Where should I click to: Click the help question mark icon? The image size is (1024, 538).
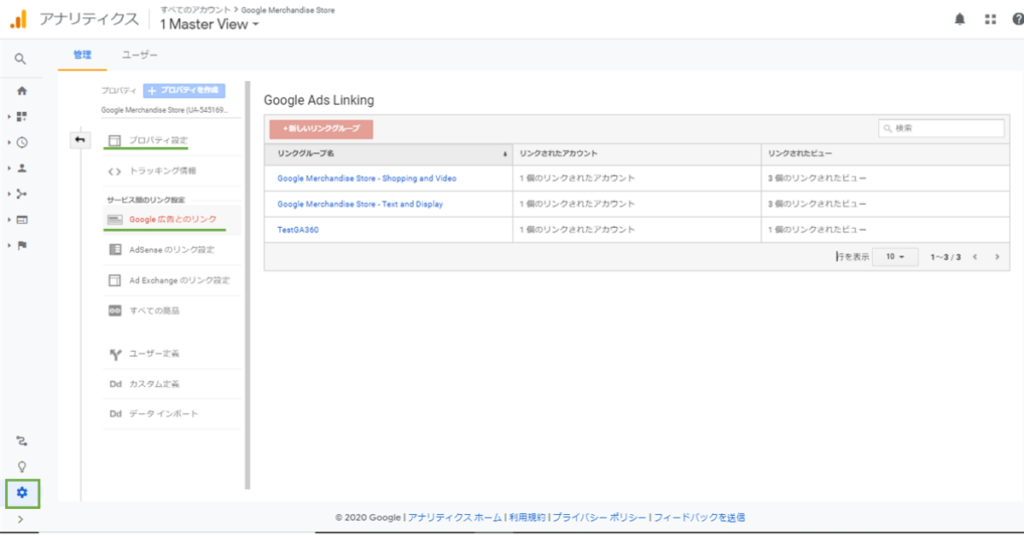(1017, 19)
